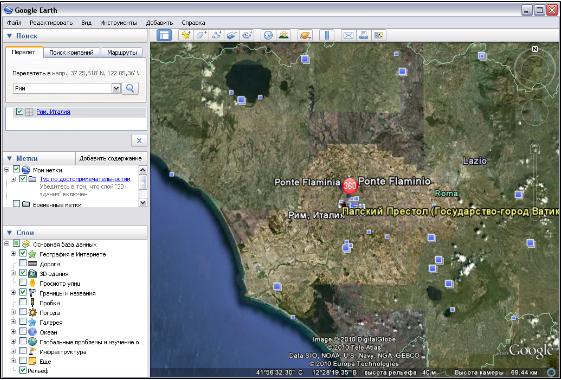
Task: Add an image overlay using the toolbar
Action: (x=231, y=35)
